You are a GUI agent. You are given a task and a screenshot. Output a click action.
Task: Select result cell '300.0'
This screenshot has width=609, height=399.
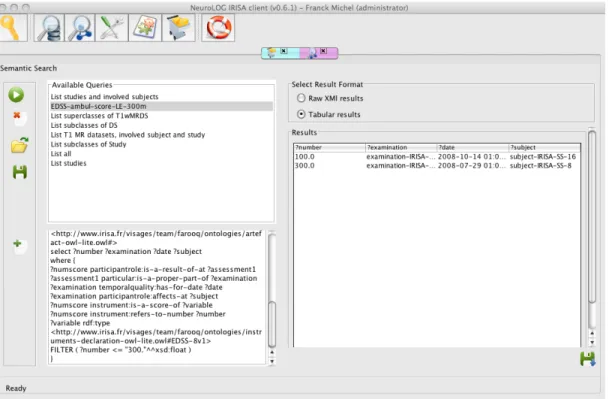coord(329,166)
